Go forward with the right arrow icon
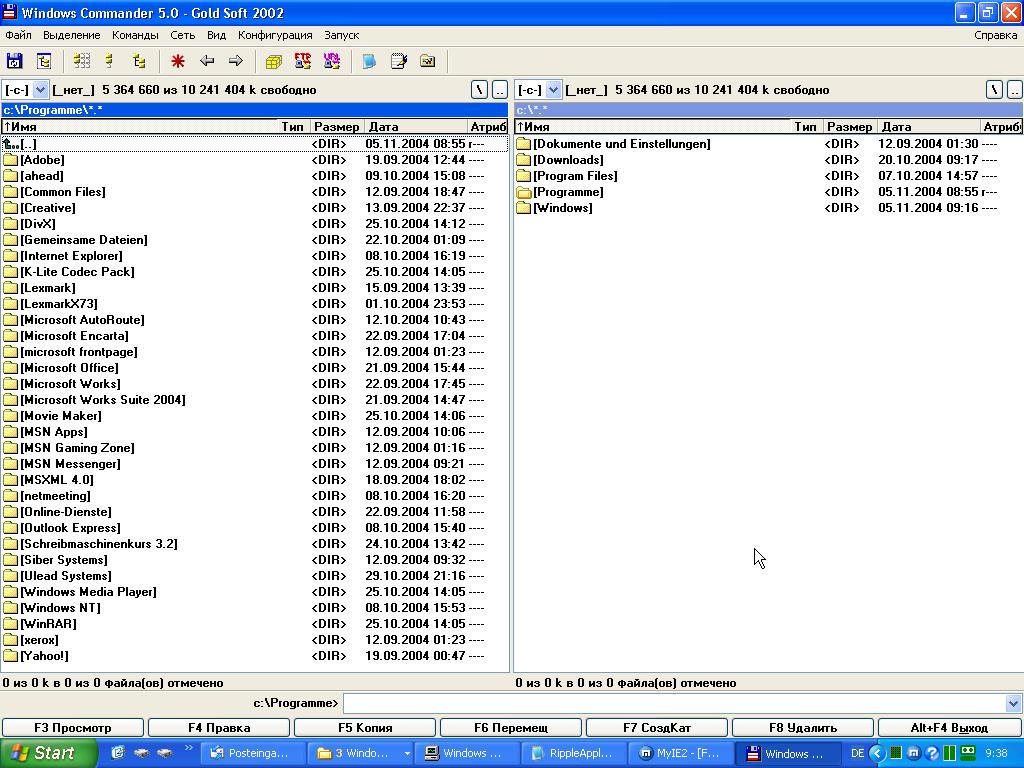Screen dimensions: 1024x768 point(236,61)
